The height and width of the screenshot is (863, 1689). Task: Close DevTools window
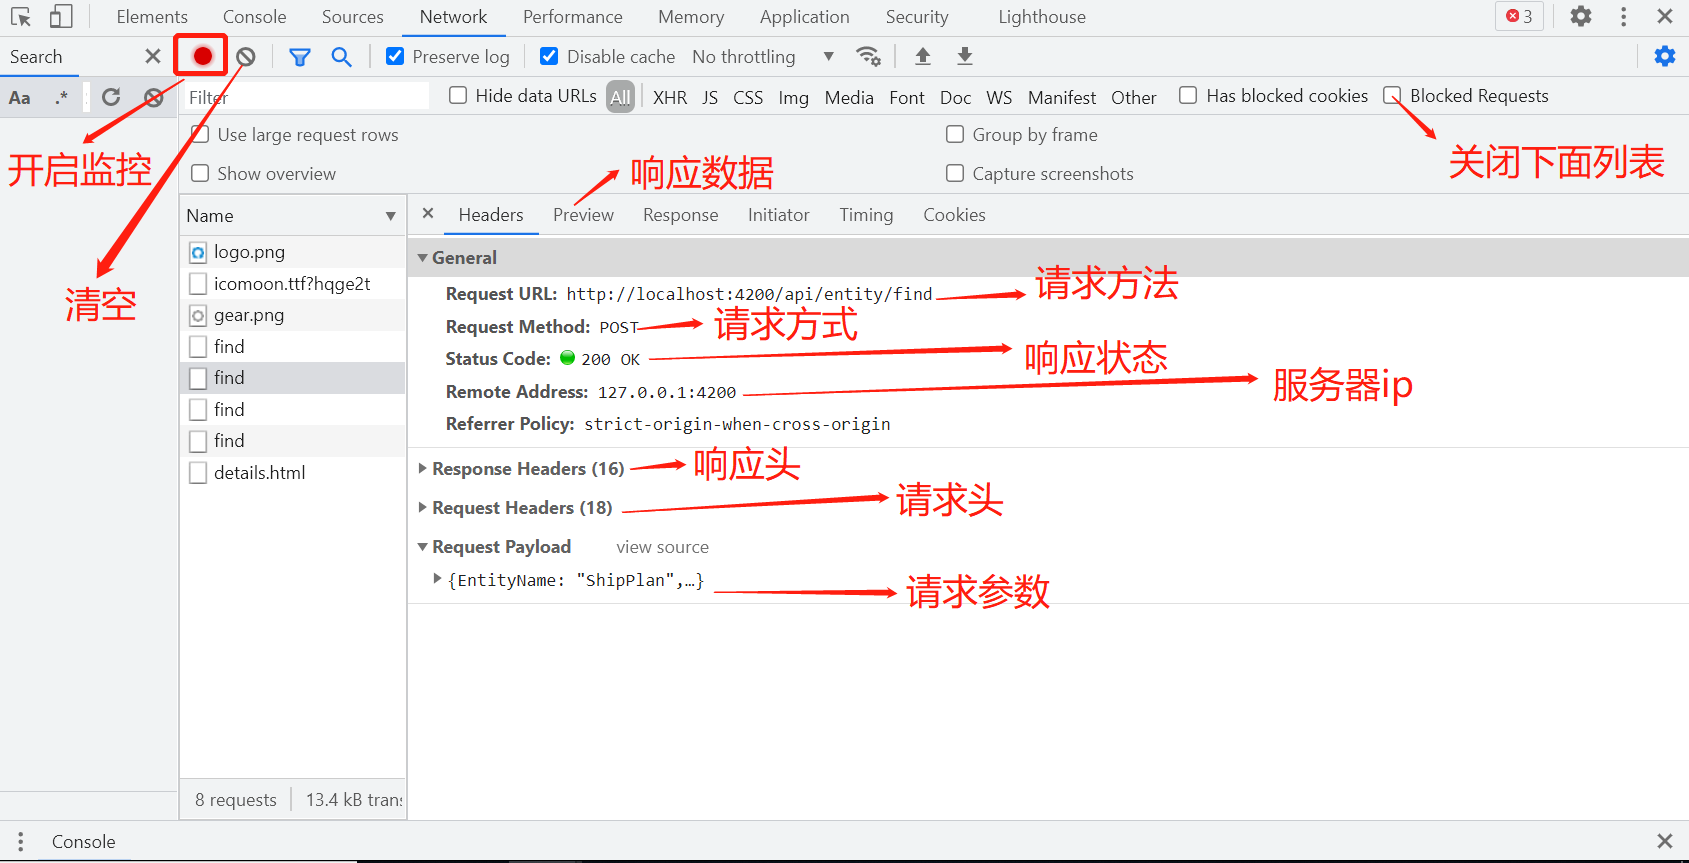click(x=1665, y=16)
